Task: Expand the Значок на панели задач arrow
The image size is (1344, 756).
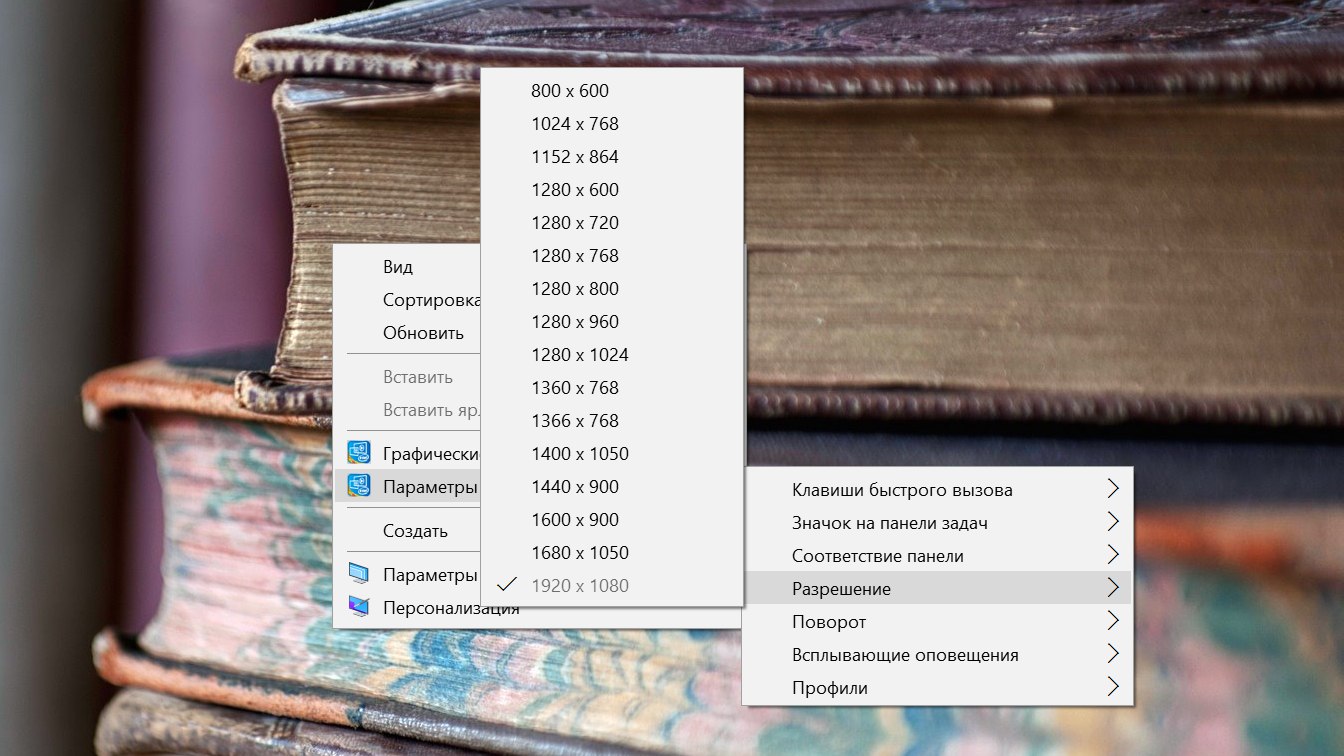Action: [1112, 522]
